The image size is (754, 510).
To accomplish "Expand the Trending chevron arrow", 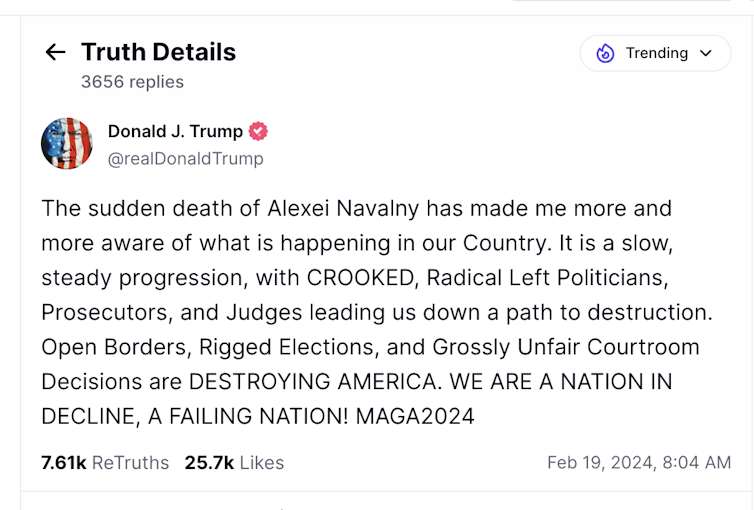I will point(706,53).
